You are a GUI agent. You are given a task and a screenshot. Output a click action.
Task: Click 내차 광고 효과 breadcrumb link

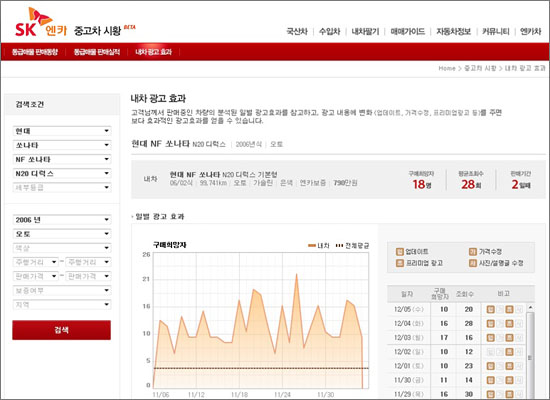[x=525, y=68]
